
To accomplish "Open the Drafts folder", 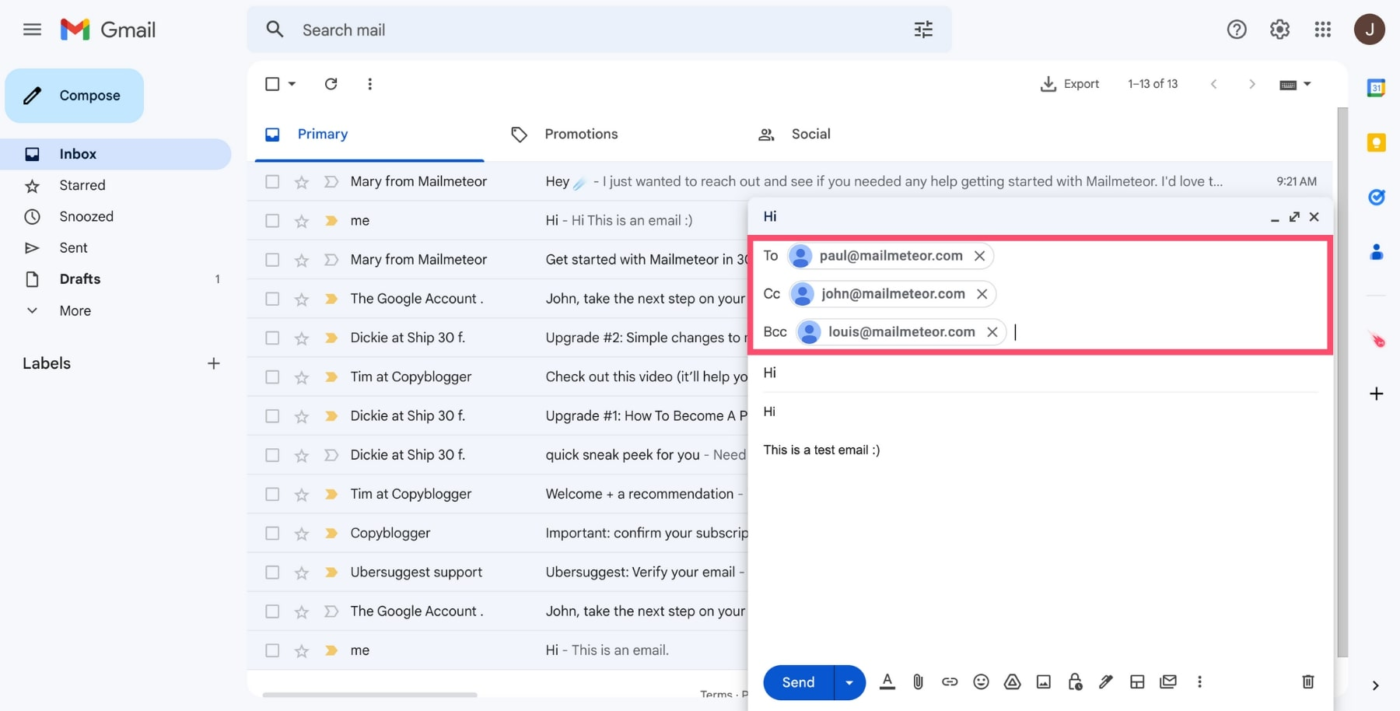I will pyautogui.click(x=80, y=279).
